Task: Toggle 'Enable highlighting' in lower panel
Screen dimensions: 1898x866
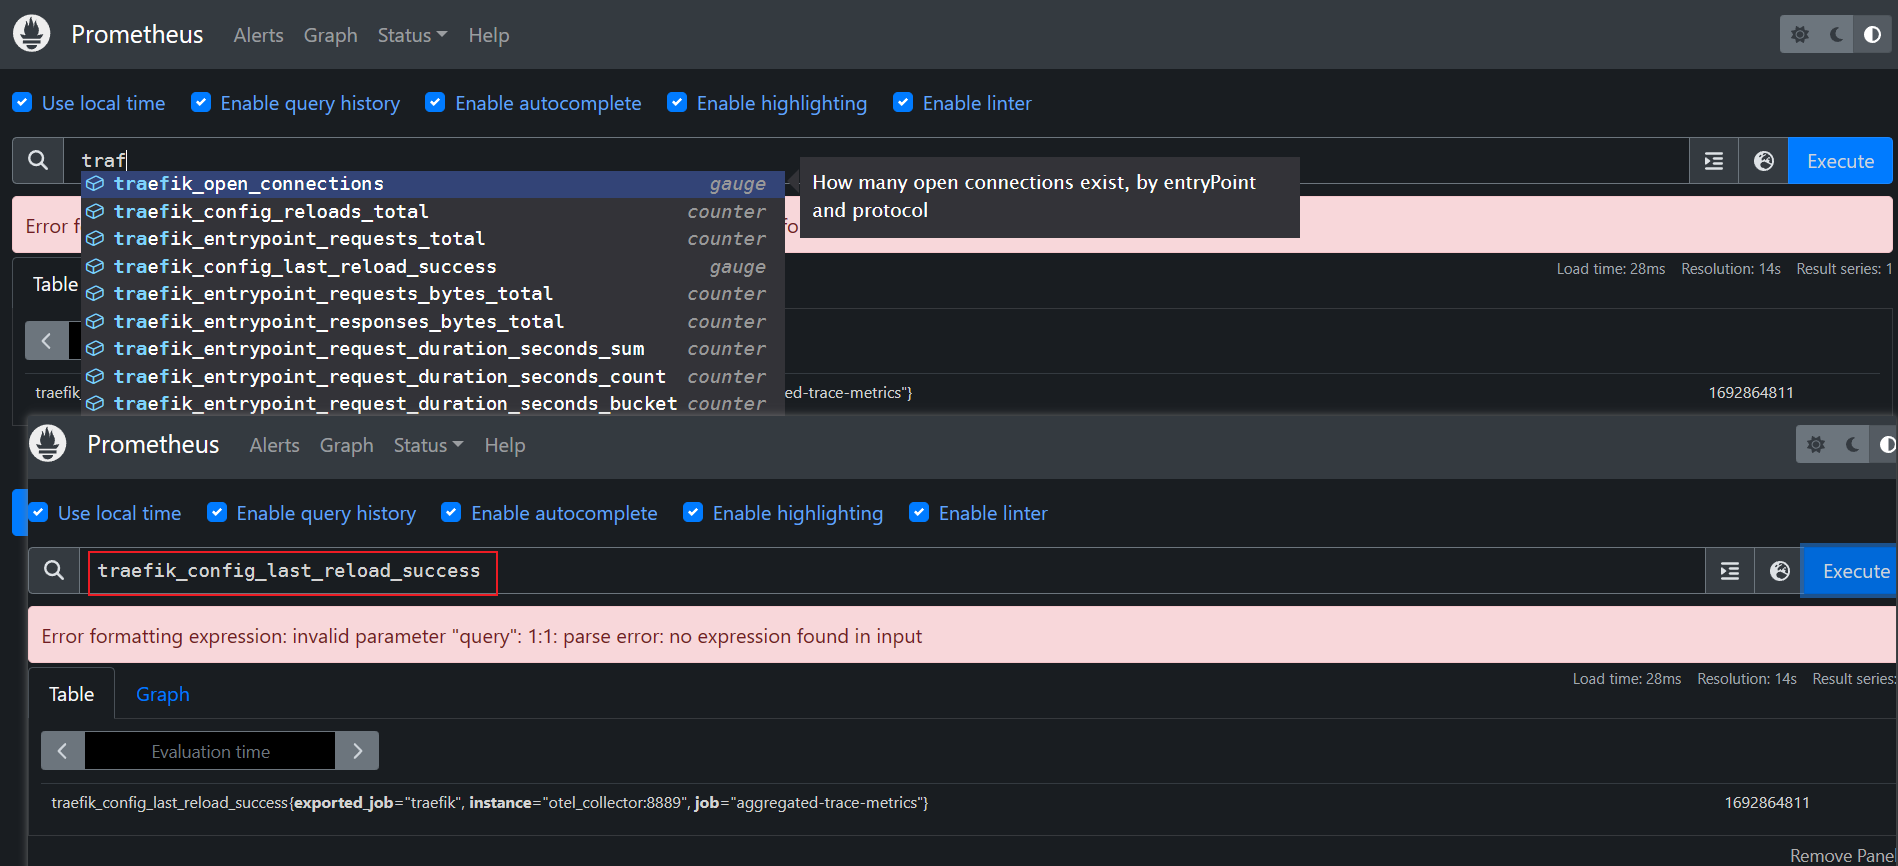Action: 693,512
